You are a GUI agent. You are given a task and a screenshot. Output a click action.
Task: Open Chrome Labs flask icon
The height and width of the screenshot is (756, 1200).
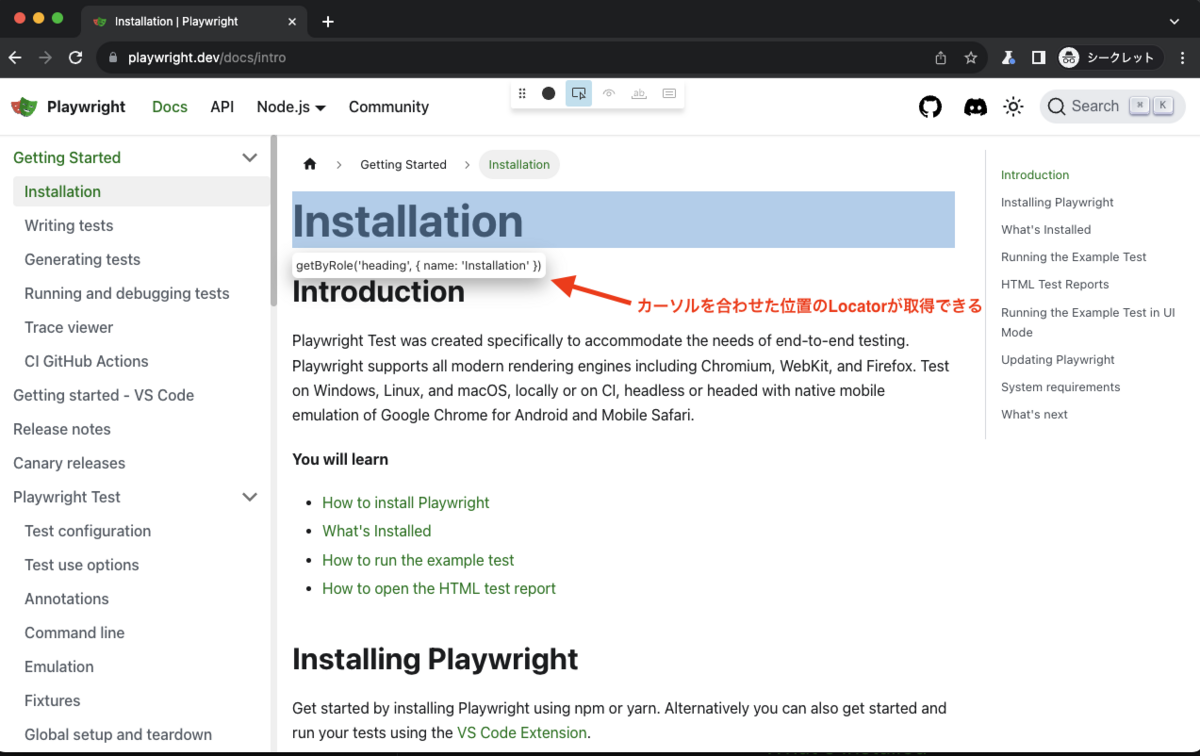tap(1010, 58)
